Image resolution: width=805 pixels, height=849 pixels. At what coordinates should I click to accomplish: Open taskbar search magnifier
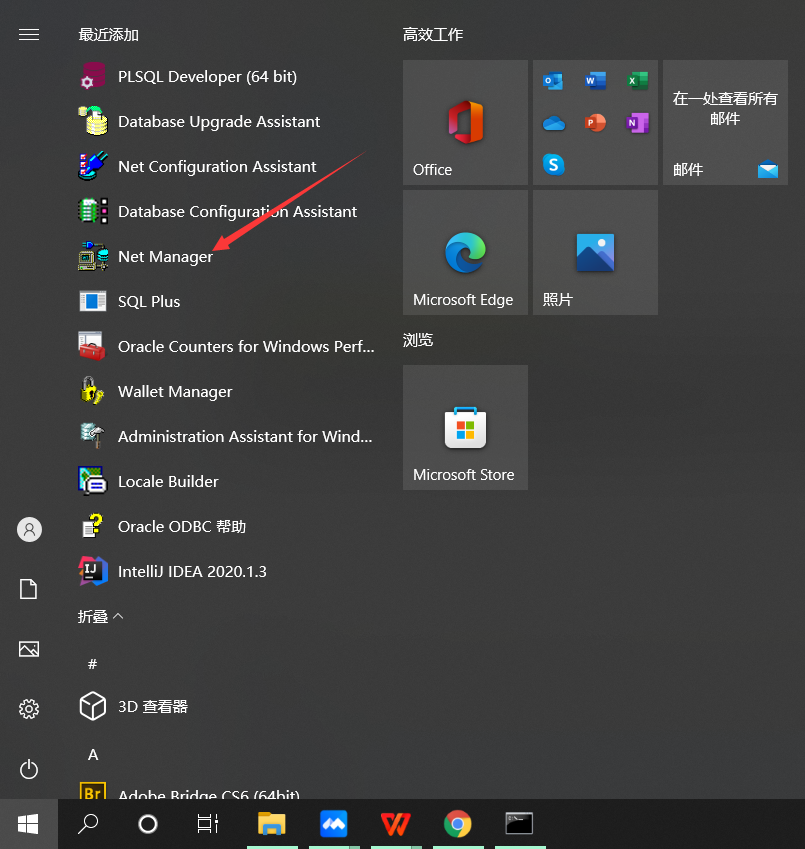[88, 824]
